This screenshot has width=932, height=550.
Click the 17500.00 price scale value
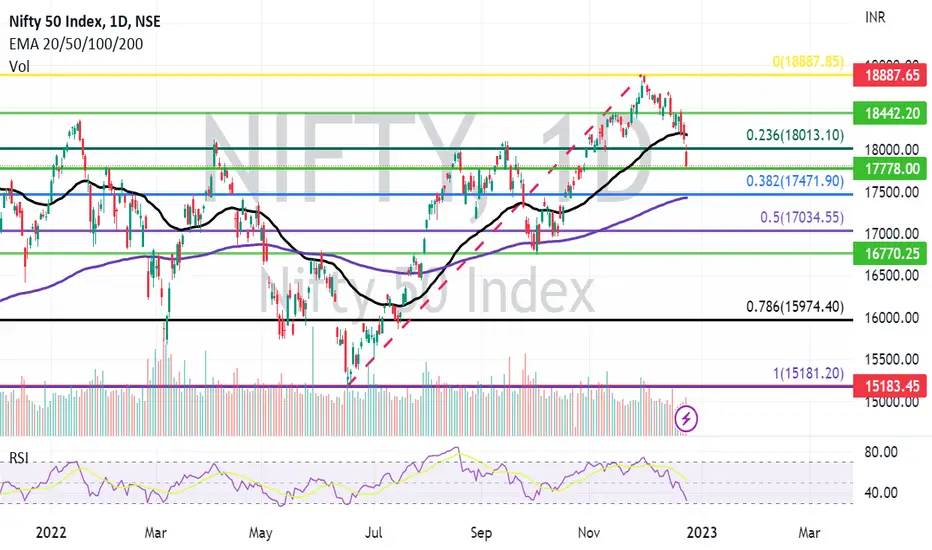click(x=892, y=192)
